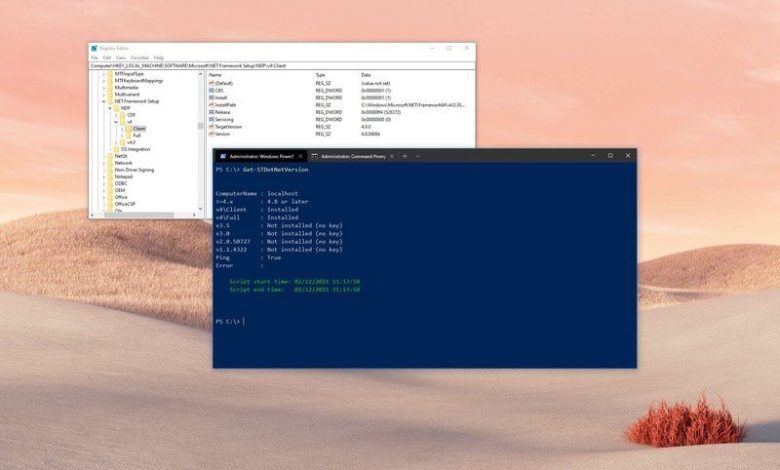Viewport: 780px width, 470px height.
Task: Select the v4 registry key
Action: (x=129, y=122)
